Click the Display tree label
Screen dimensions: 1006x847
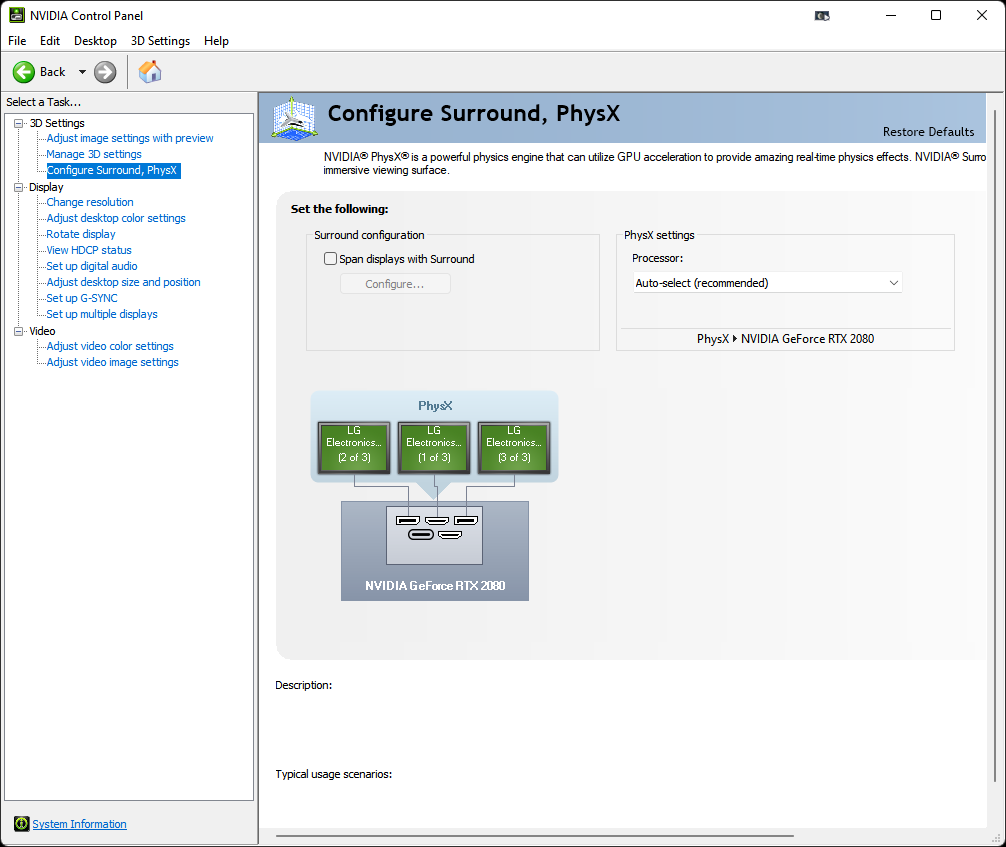pyautogui.click(x=46, y=187)
